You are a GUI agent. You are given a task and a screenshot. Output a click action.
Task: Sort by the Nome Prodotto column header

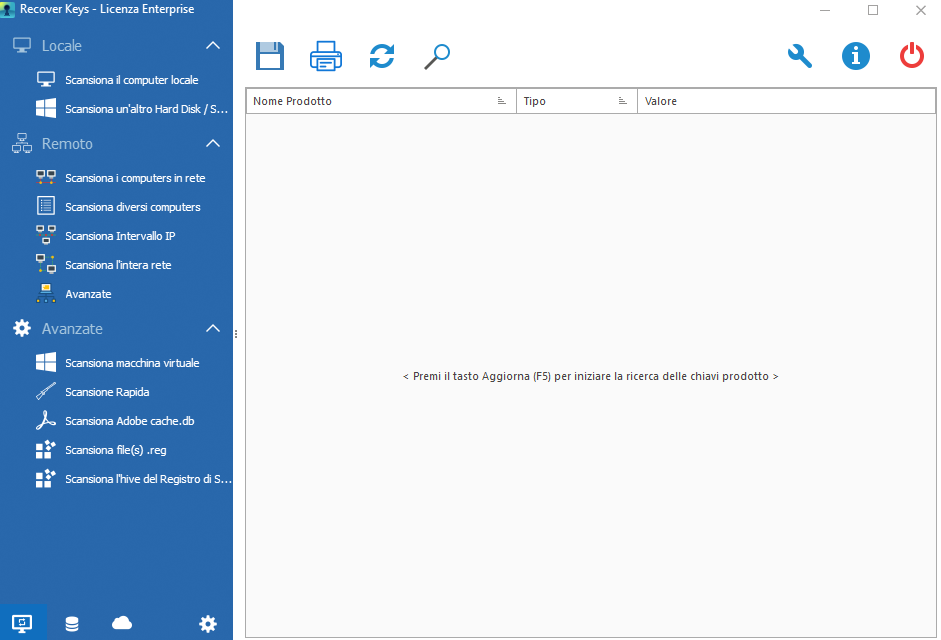point(381,101)
